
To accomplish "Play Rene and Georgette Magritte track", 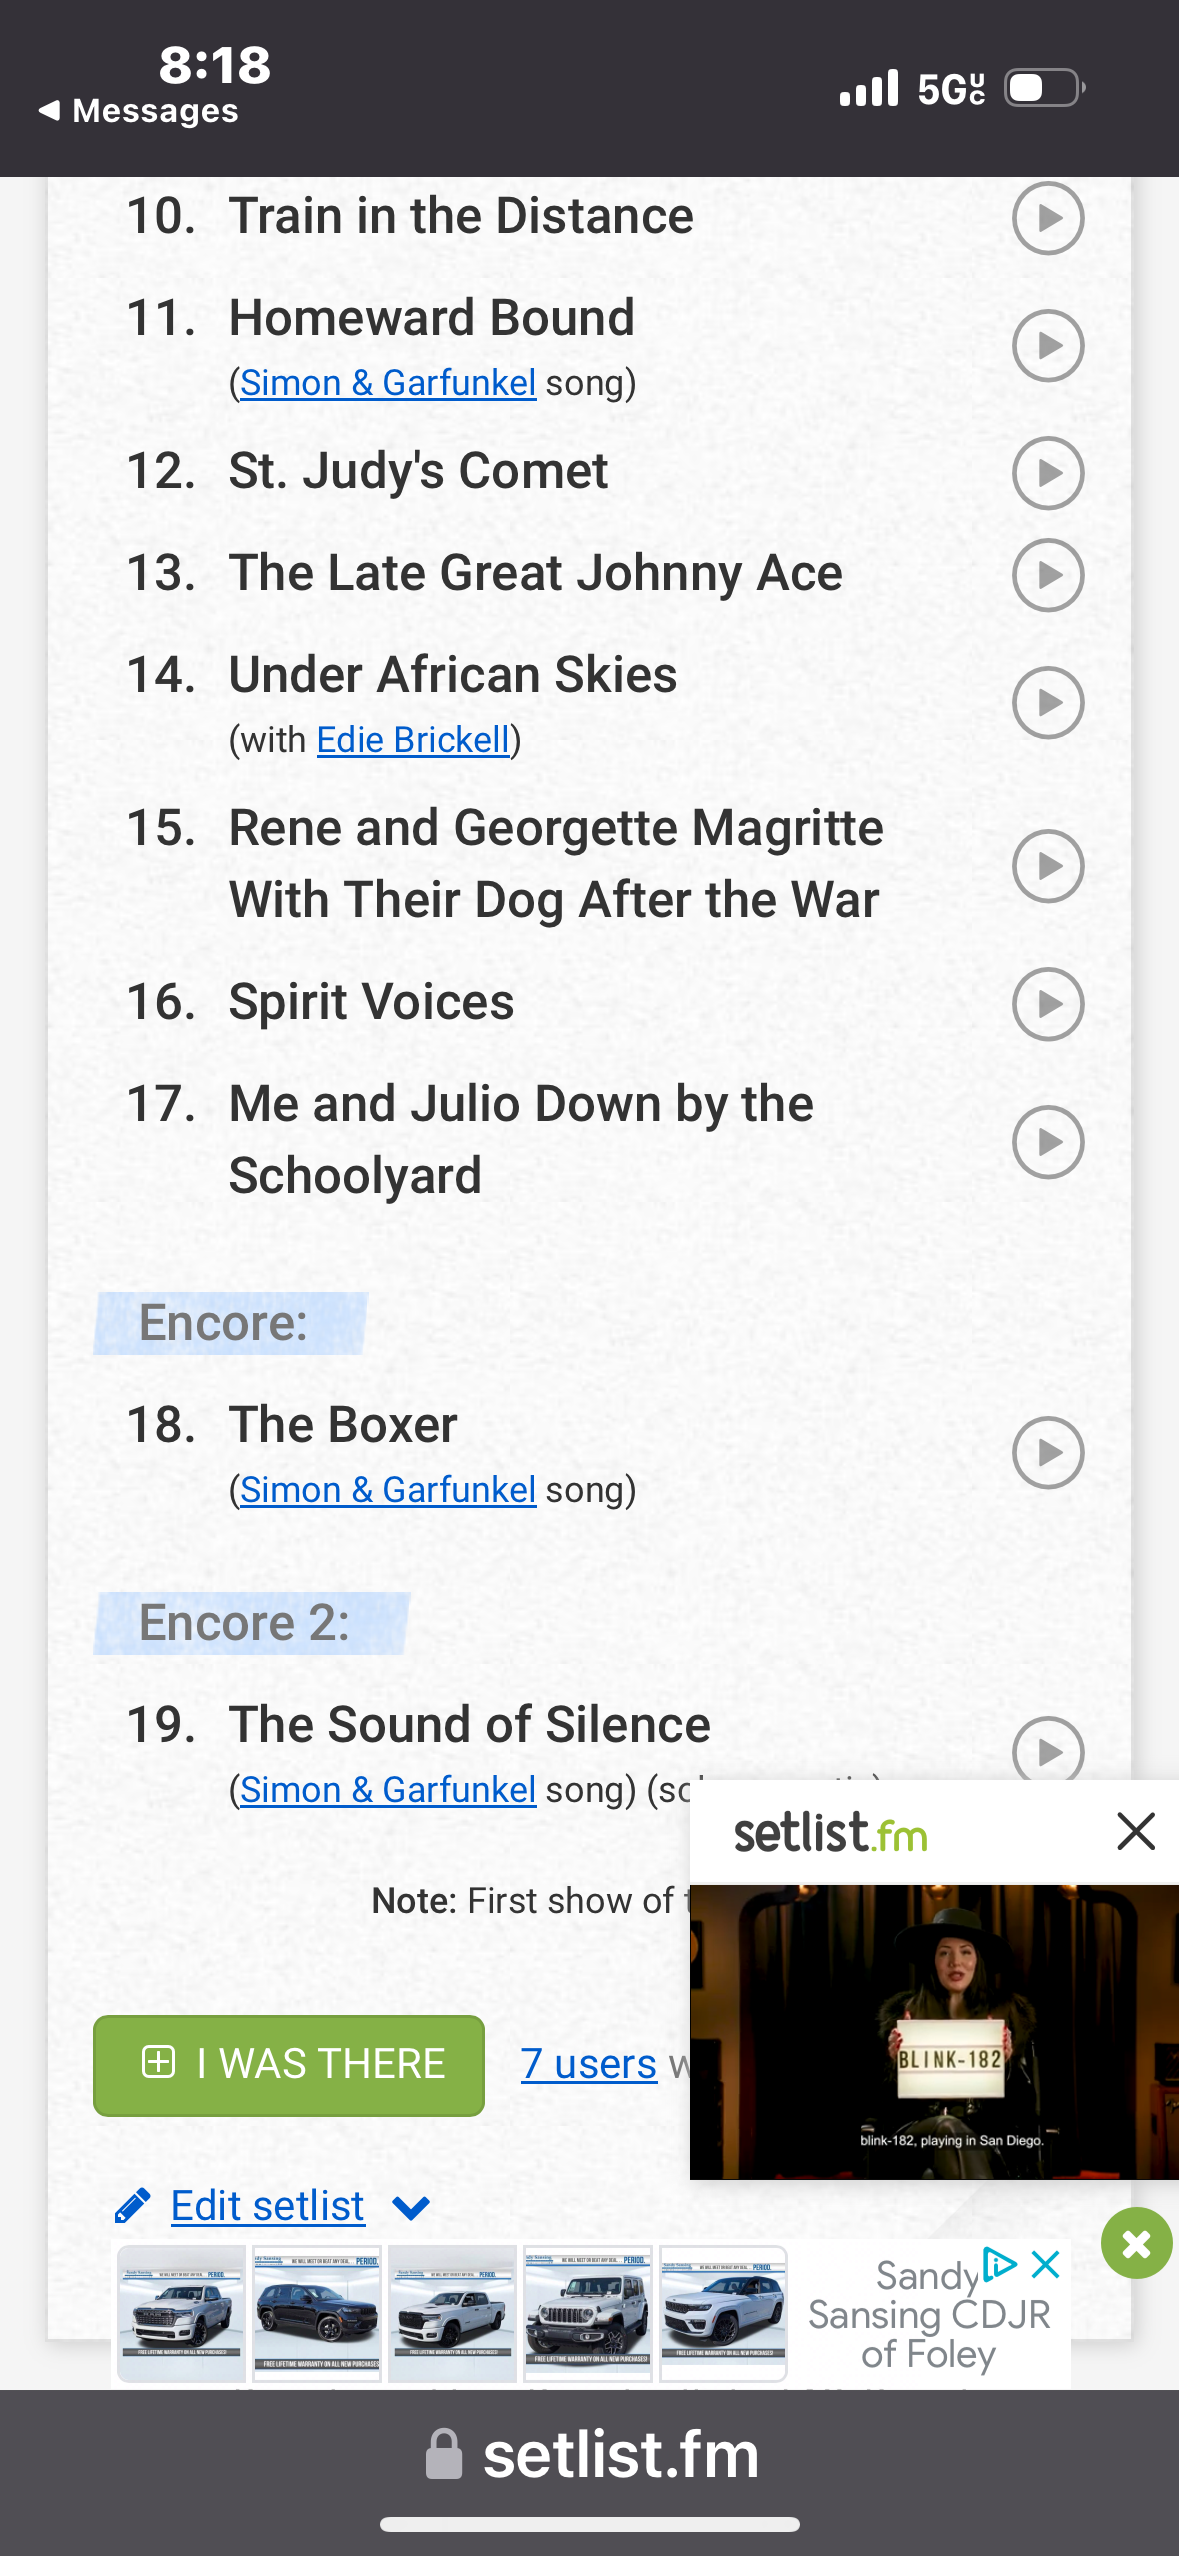I will [x=1047, y=866].
